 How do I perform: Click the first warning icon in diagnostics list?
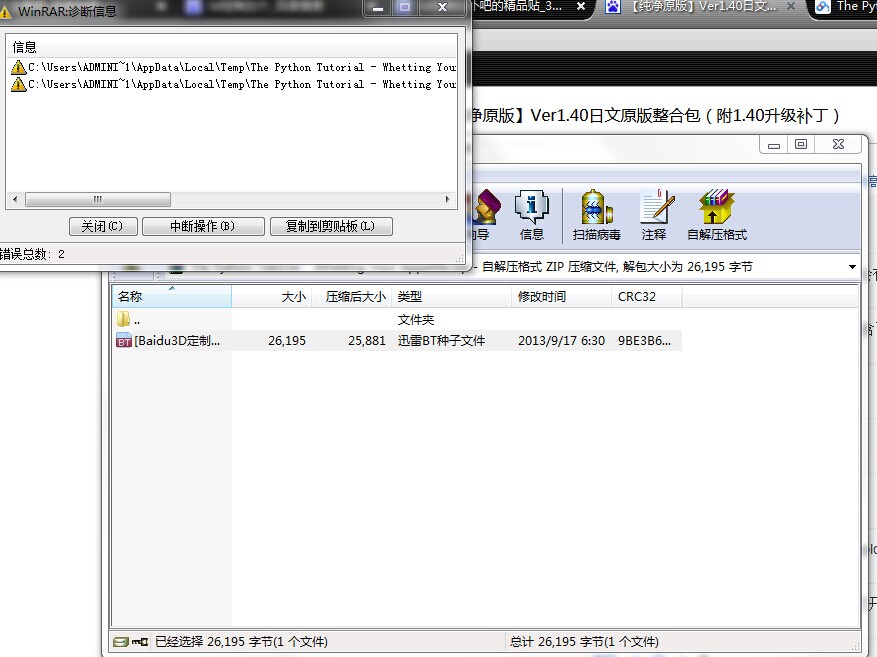18,68
